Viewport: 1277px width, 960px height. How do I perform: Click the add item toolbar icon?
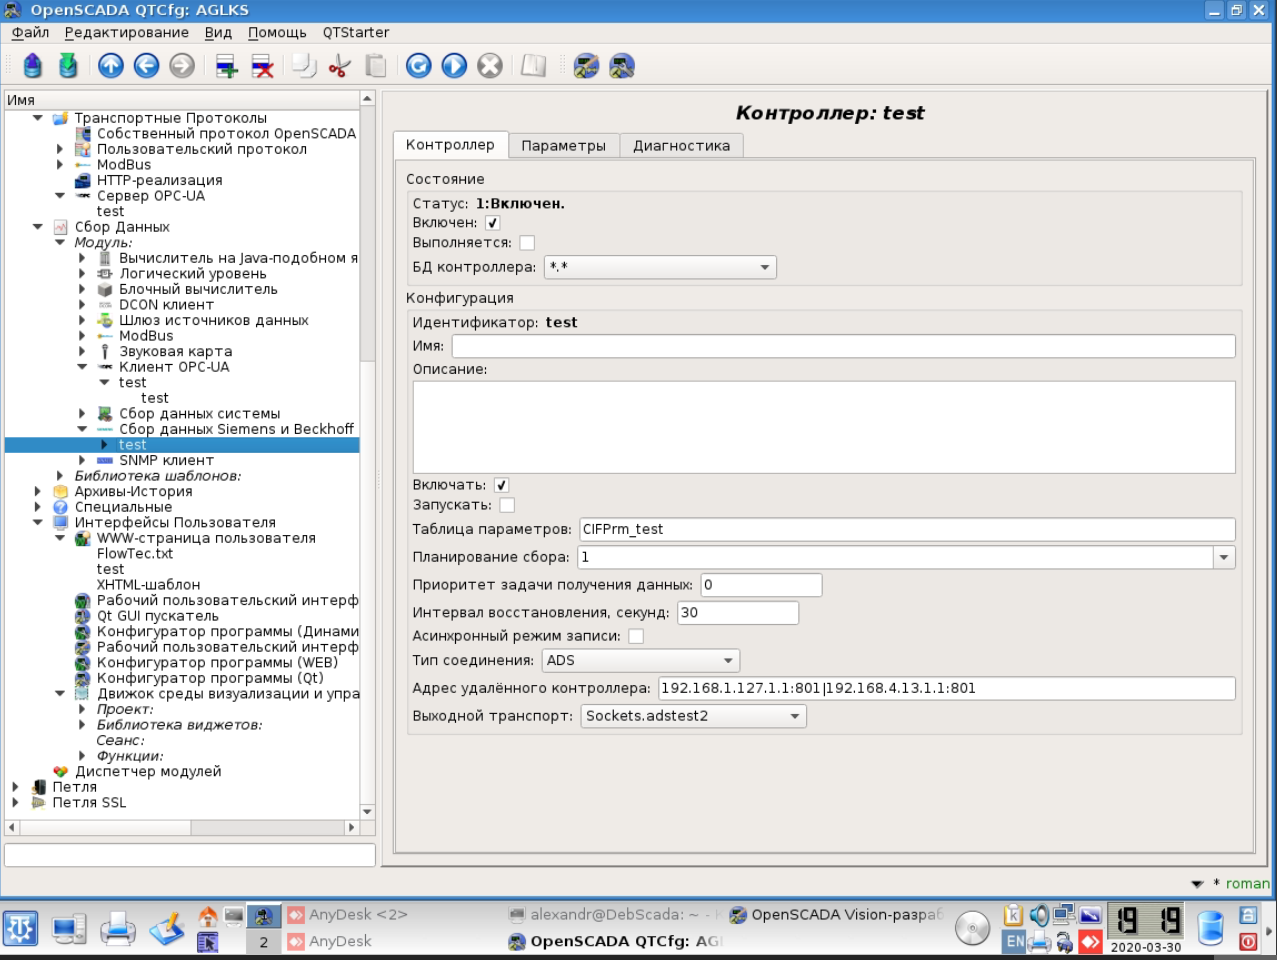coord(226,66)
